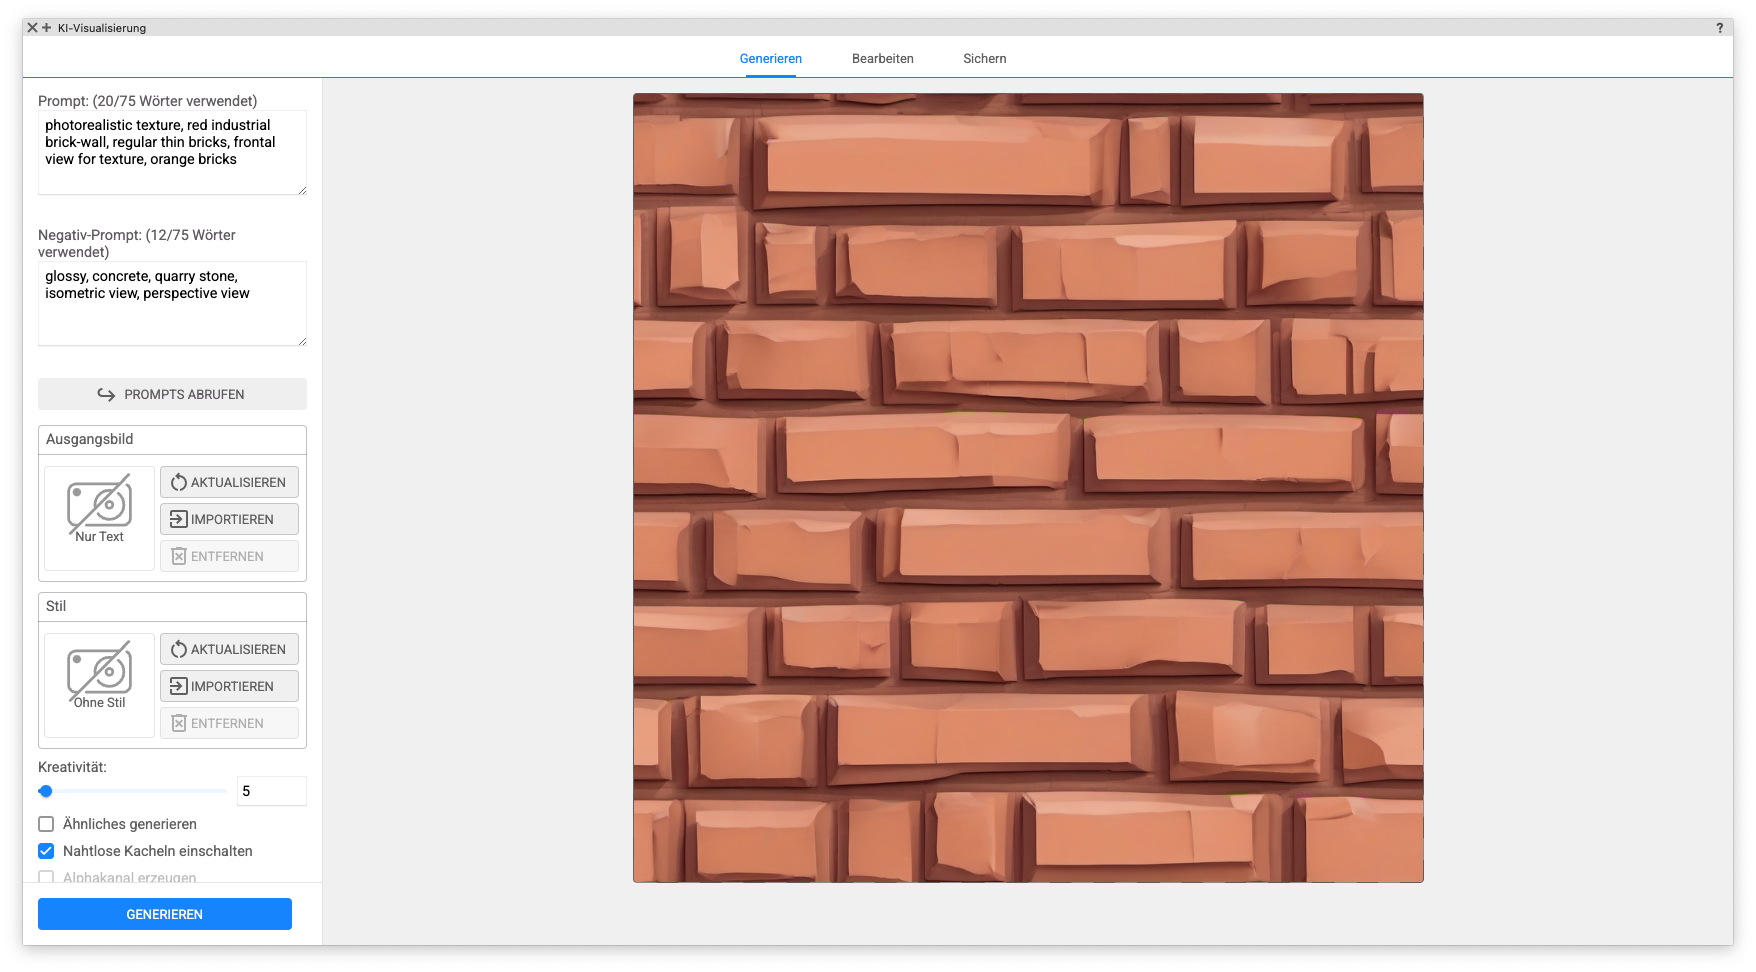Open the Sichern tab
The height and width of the screenshot is (972, 1756).
[984, 59]
